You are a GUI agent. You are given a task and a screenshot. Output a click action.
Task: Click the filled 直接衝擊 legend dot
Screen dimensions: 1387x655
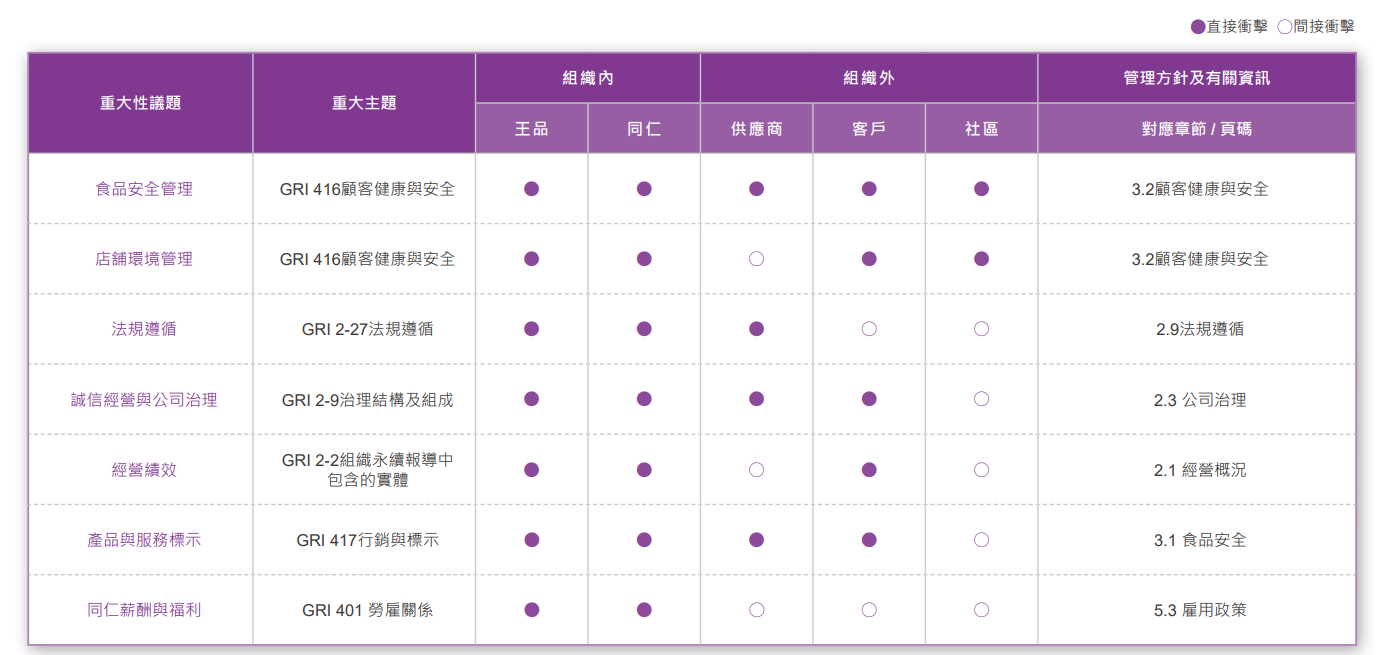click(1198, 27)
